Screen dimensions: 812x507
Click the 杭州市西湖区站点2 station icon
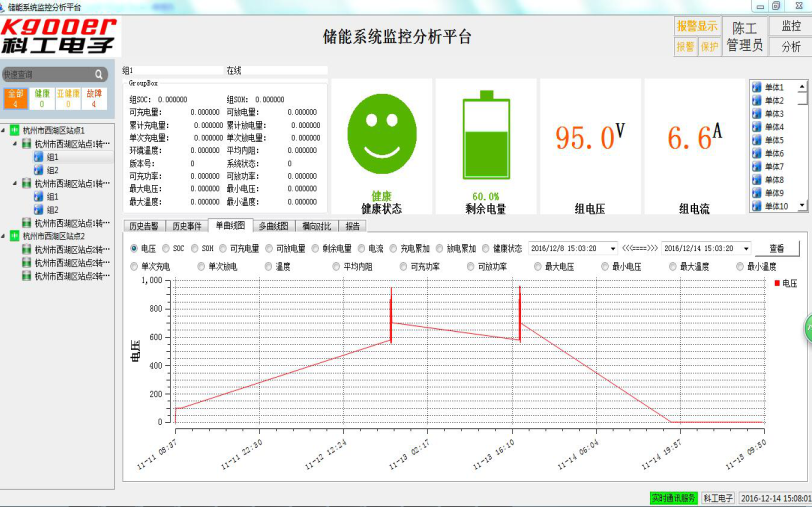(x=15, y=236)
